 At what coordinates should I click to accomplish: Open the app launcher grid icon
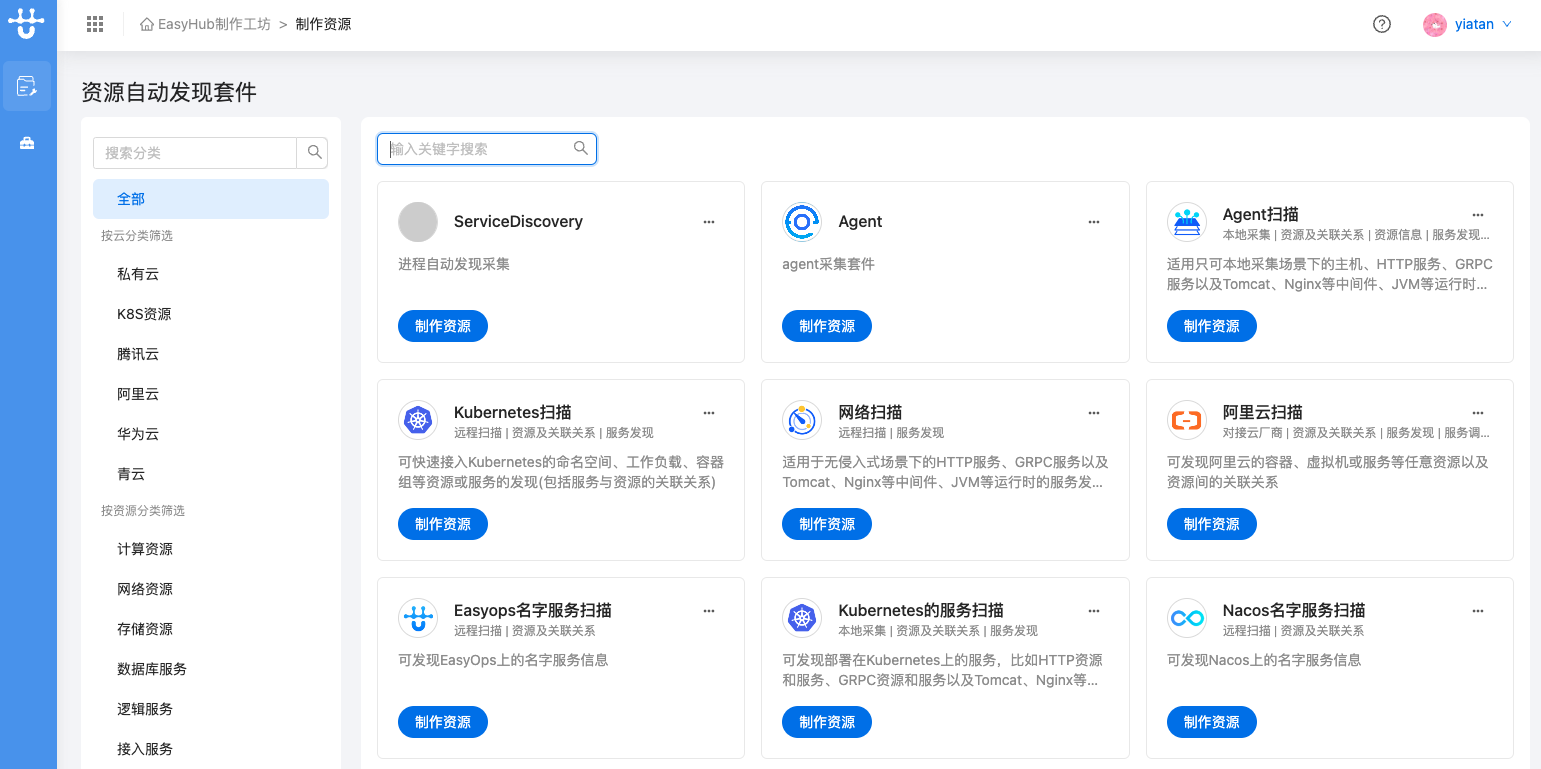[x=95, y=24]
